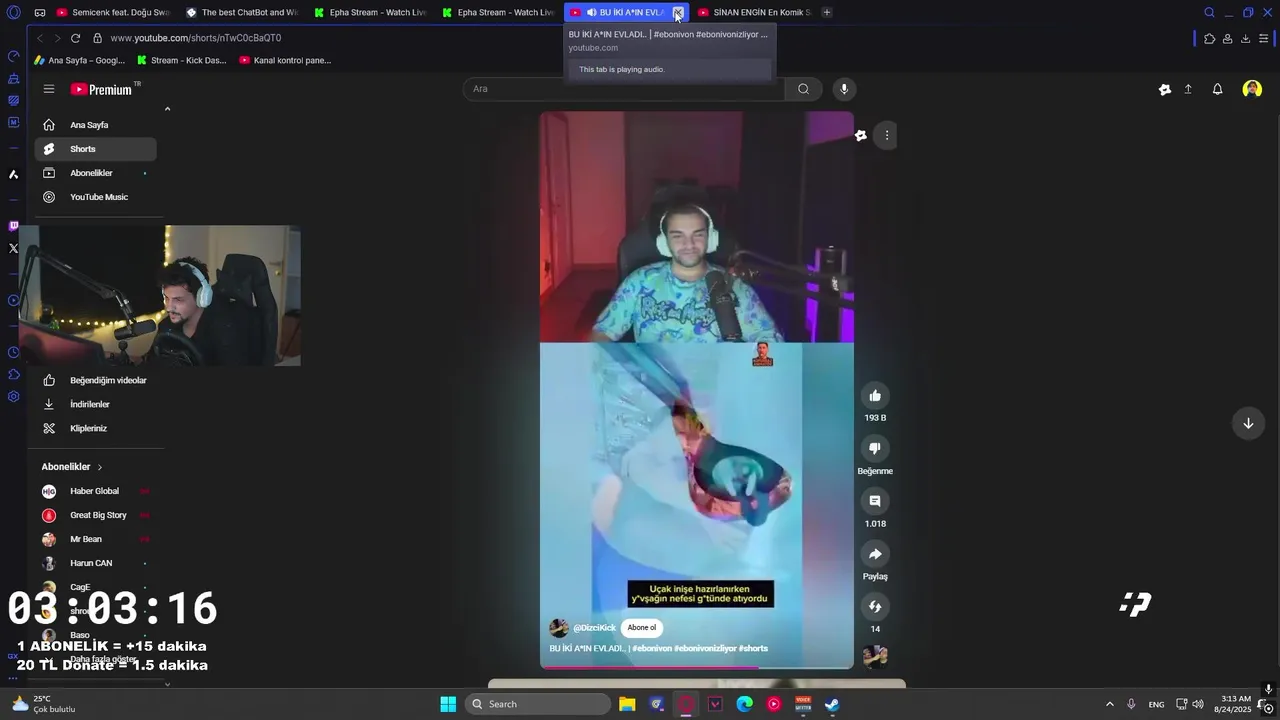The height and width of the screenshot is (720, 1280).
Task: Like the Short with thumbs up
Action: [875, 396]
